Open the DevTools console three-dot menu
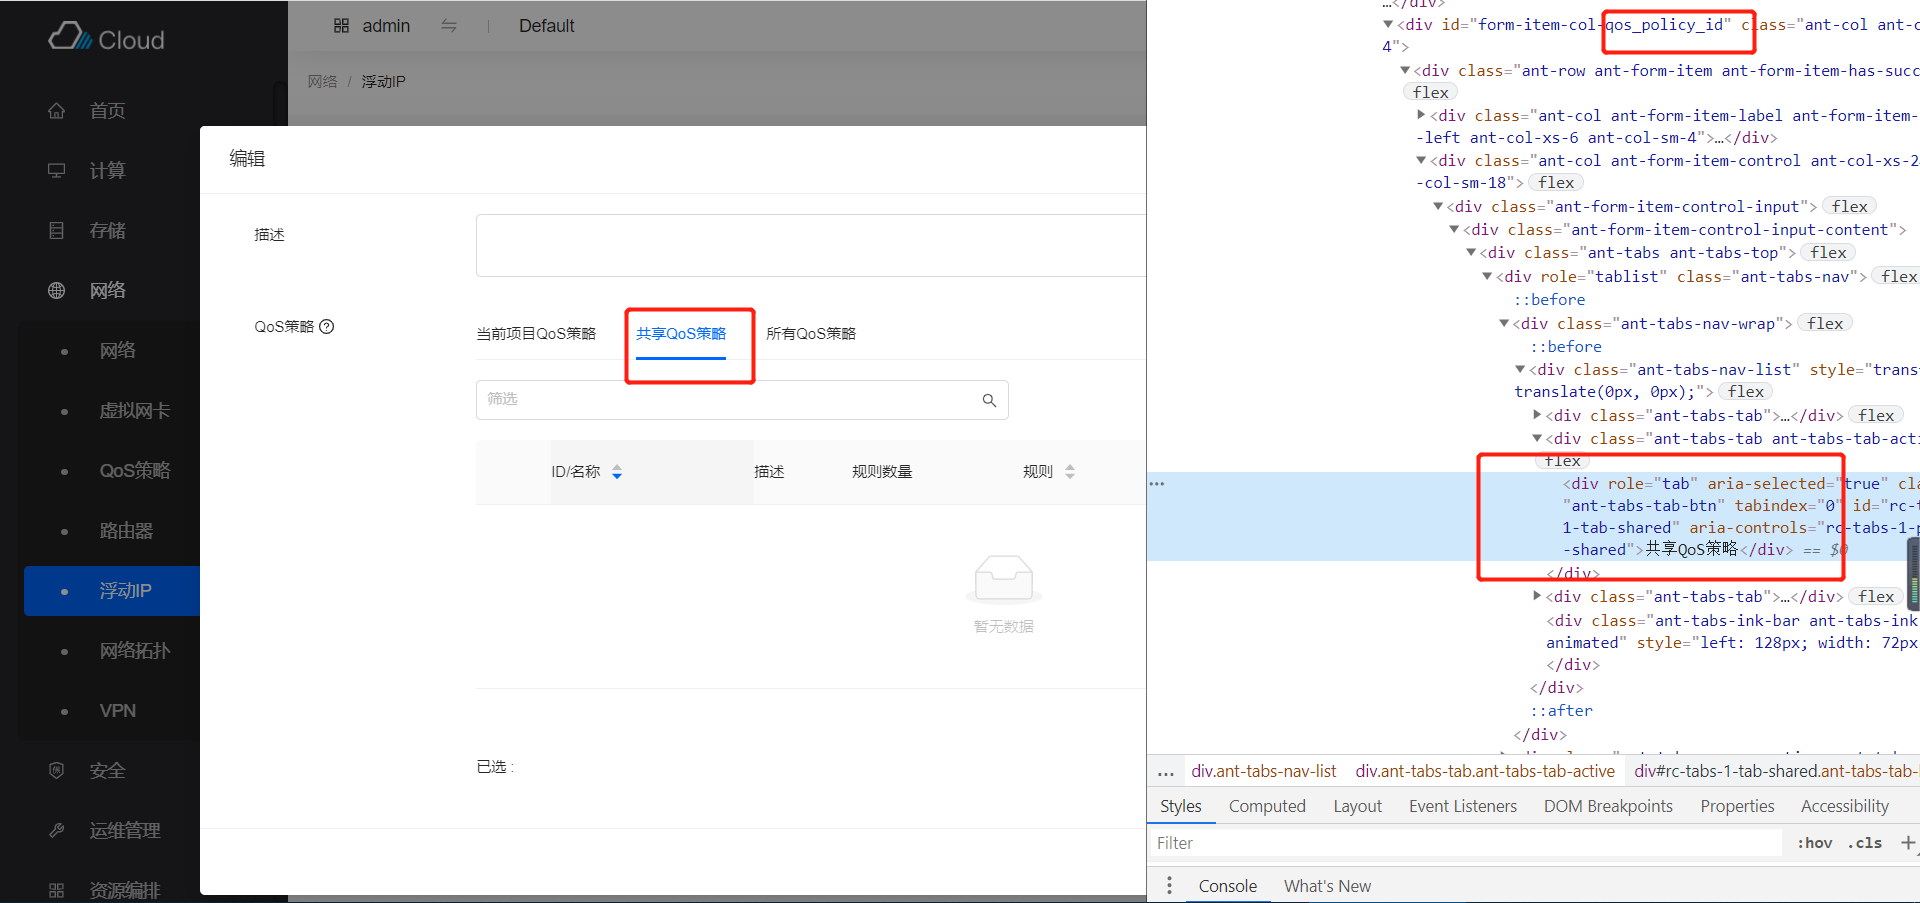 click(1169, 886)
